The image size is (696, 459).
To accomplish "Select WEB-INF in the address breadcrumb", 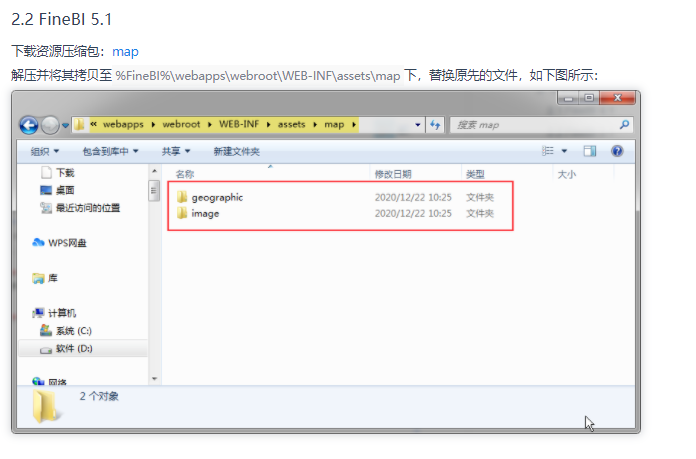I will click(x=239, y=124).
